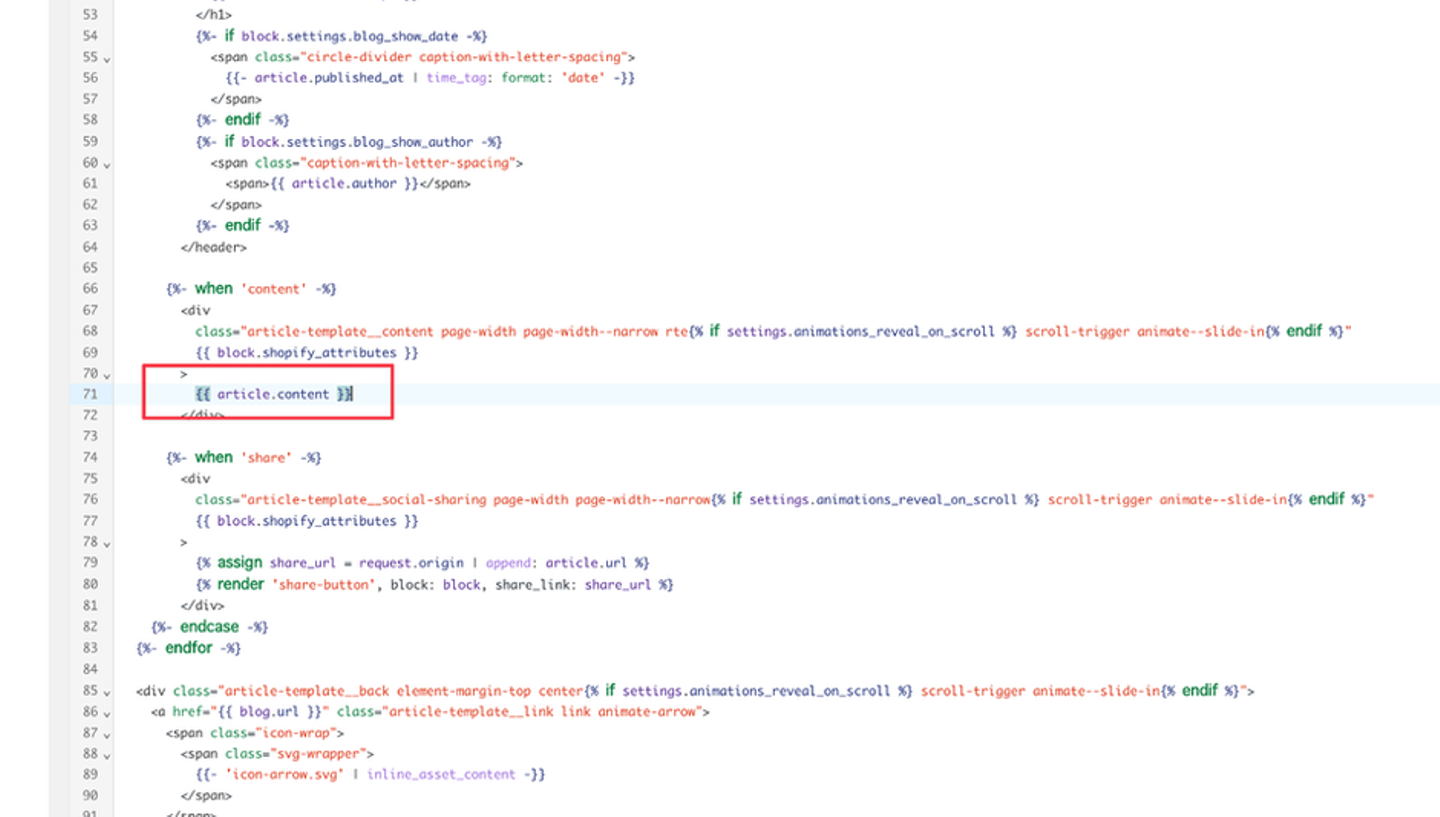Click the 'endif' tag on line 58
Screen dimensions: 1440x817
pyautogui.click(x=243, y=120)
